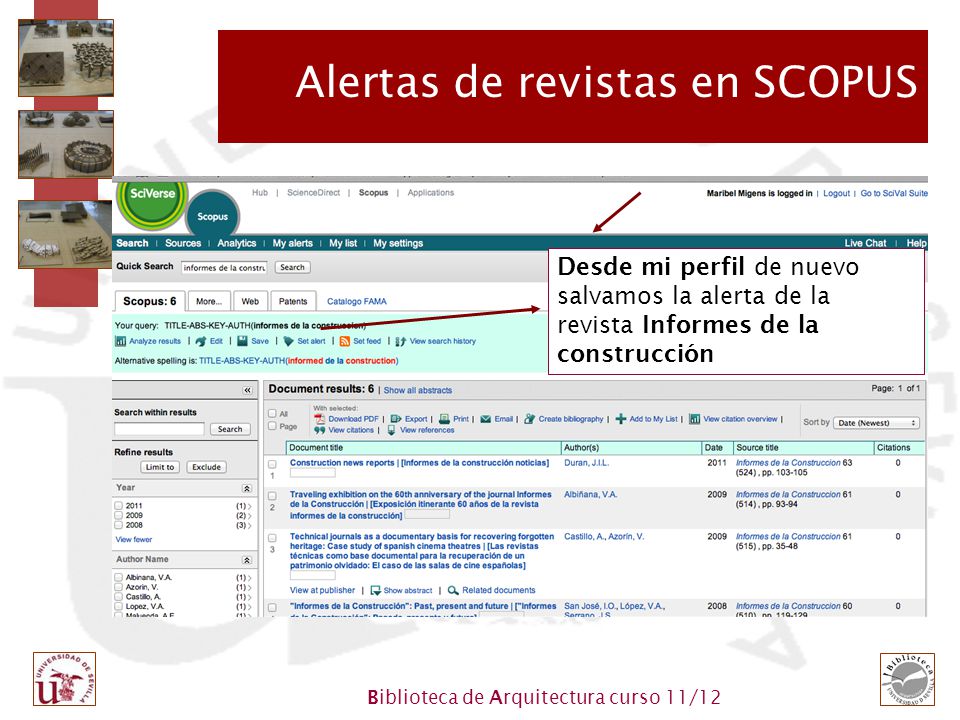The image size is (960, 720).
Task: Collapse the Year refine section
Action: [247, 488]
